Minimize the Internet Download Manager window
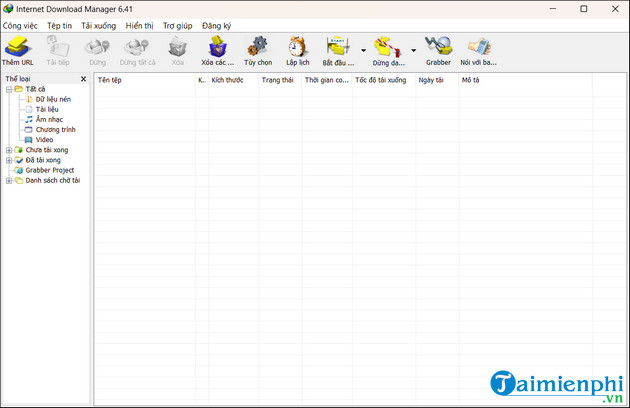Image resolution: width=630 pixels, height=408 pixels. 553,8
